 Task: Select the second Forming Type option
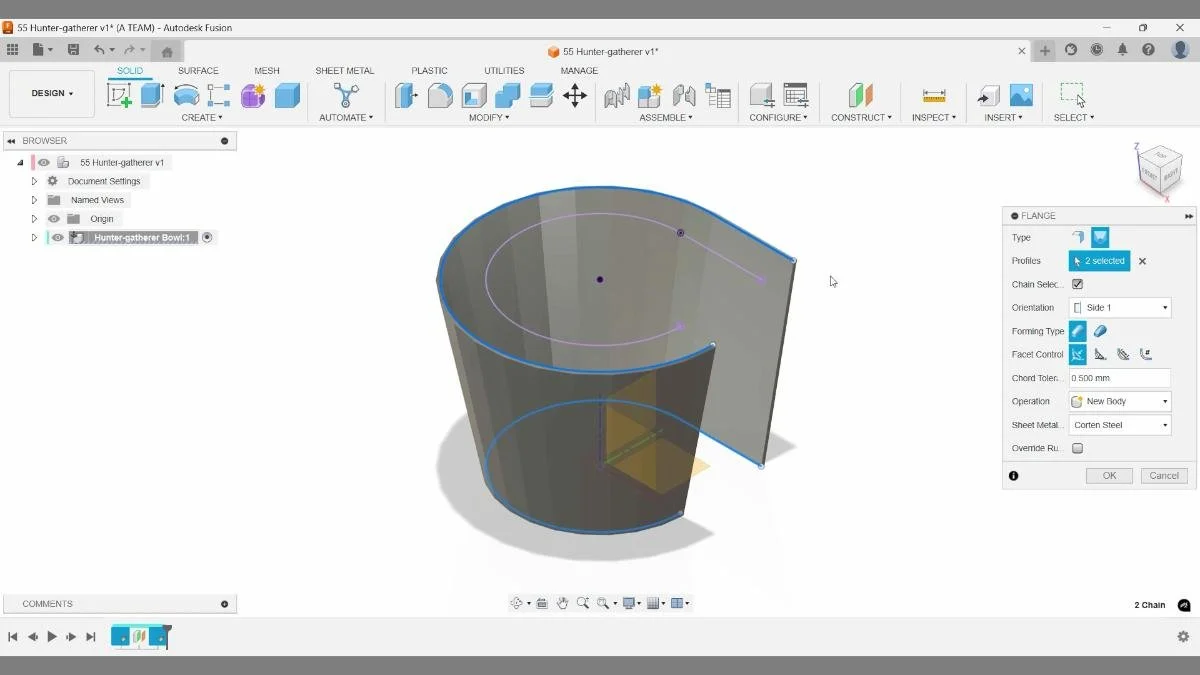pyautogui.click(x=1100, y=331)
